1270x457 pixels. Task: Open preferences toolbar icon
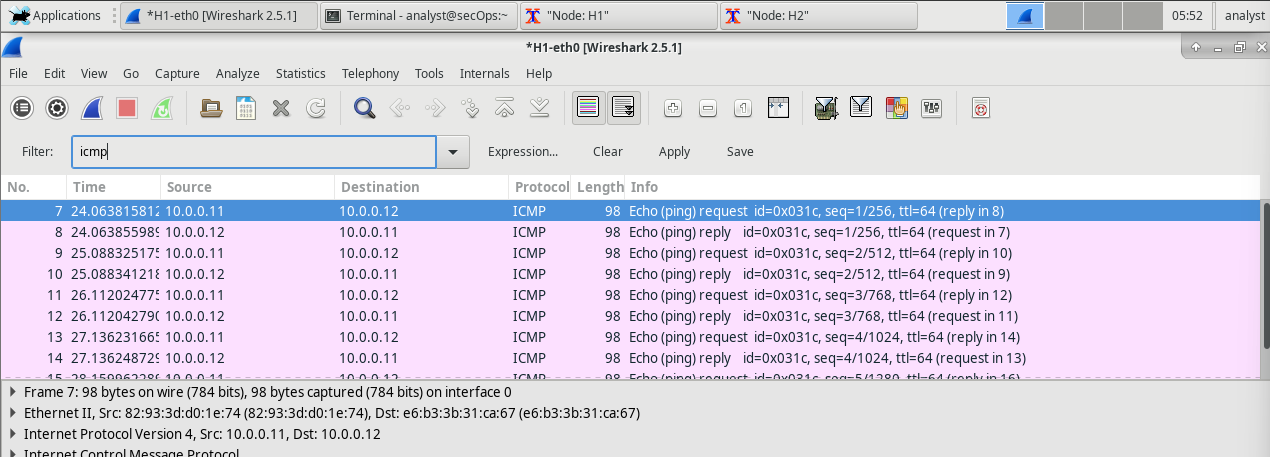[931, 108]
